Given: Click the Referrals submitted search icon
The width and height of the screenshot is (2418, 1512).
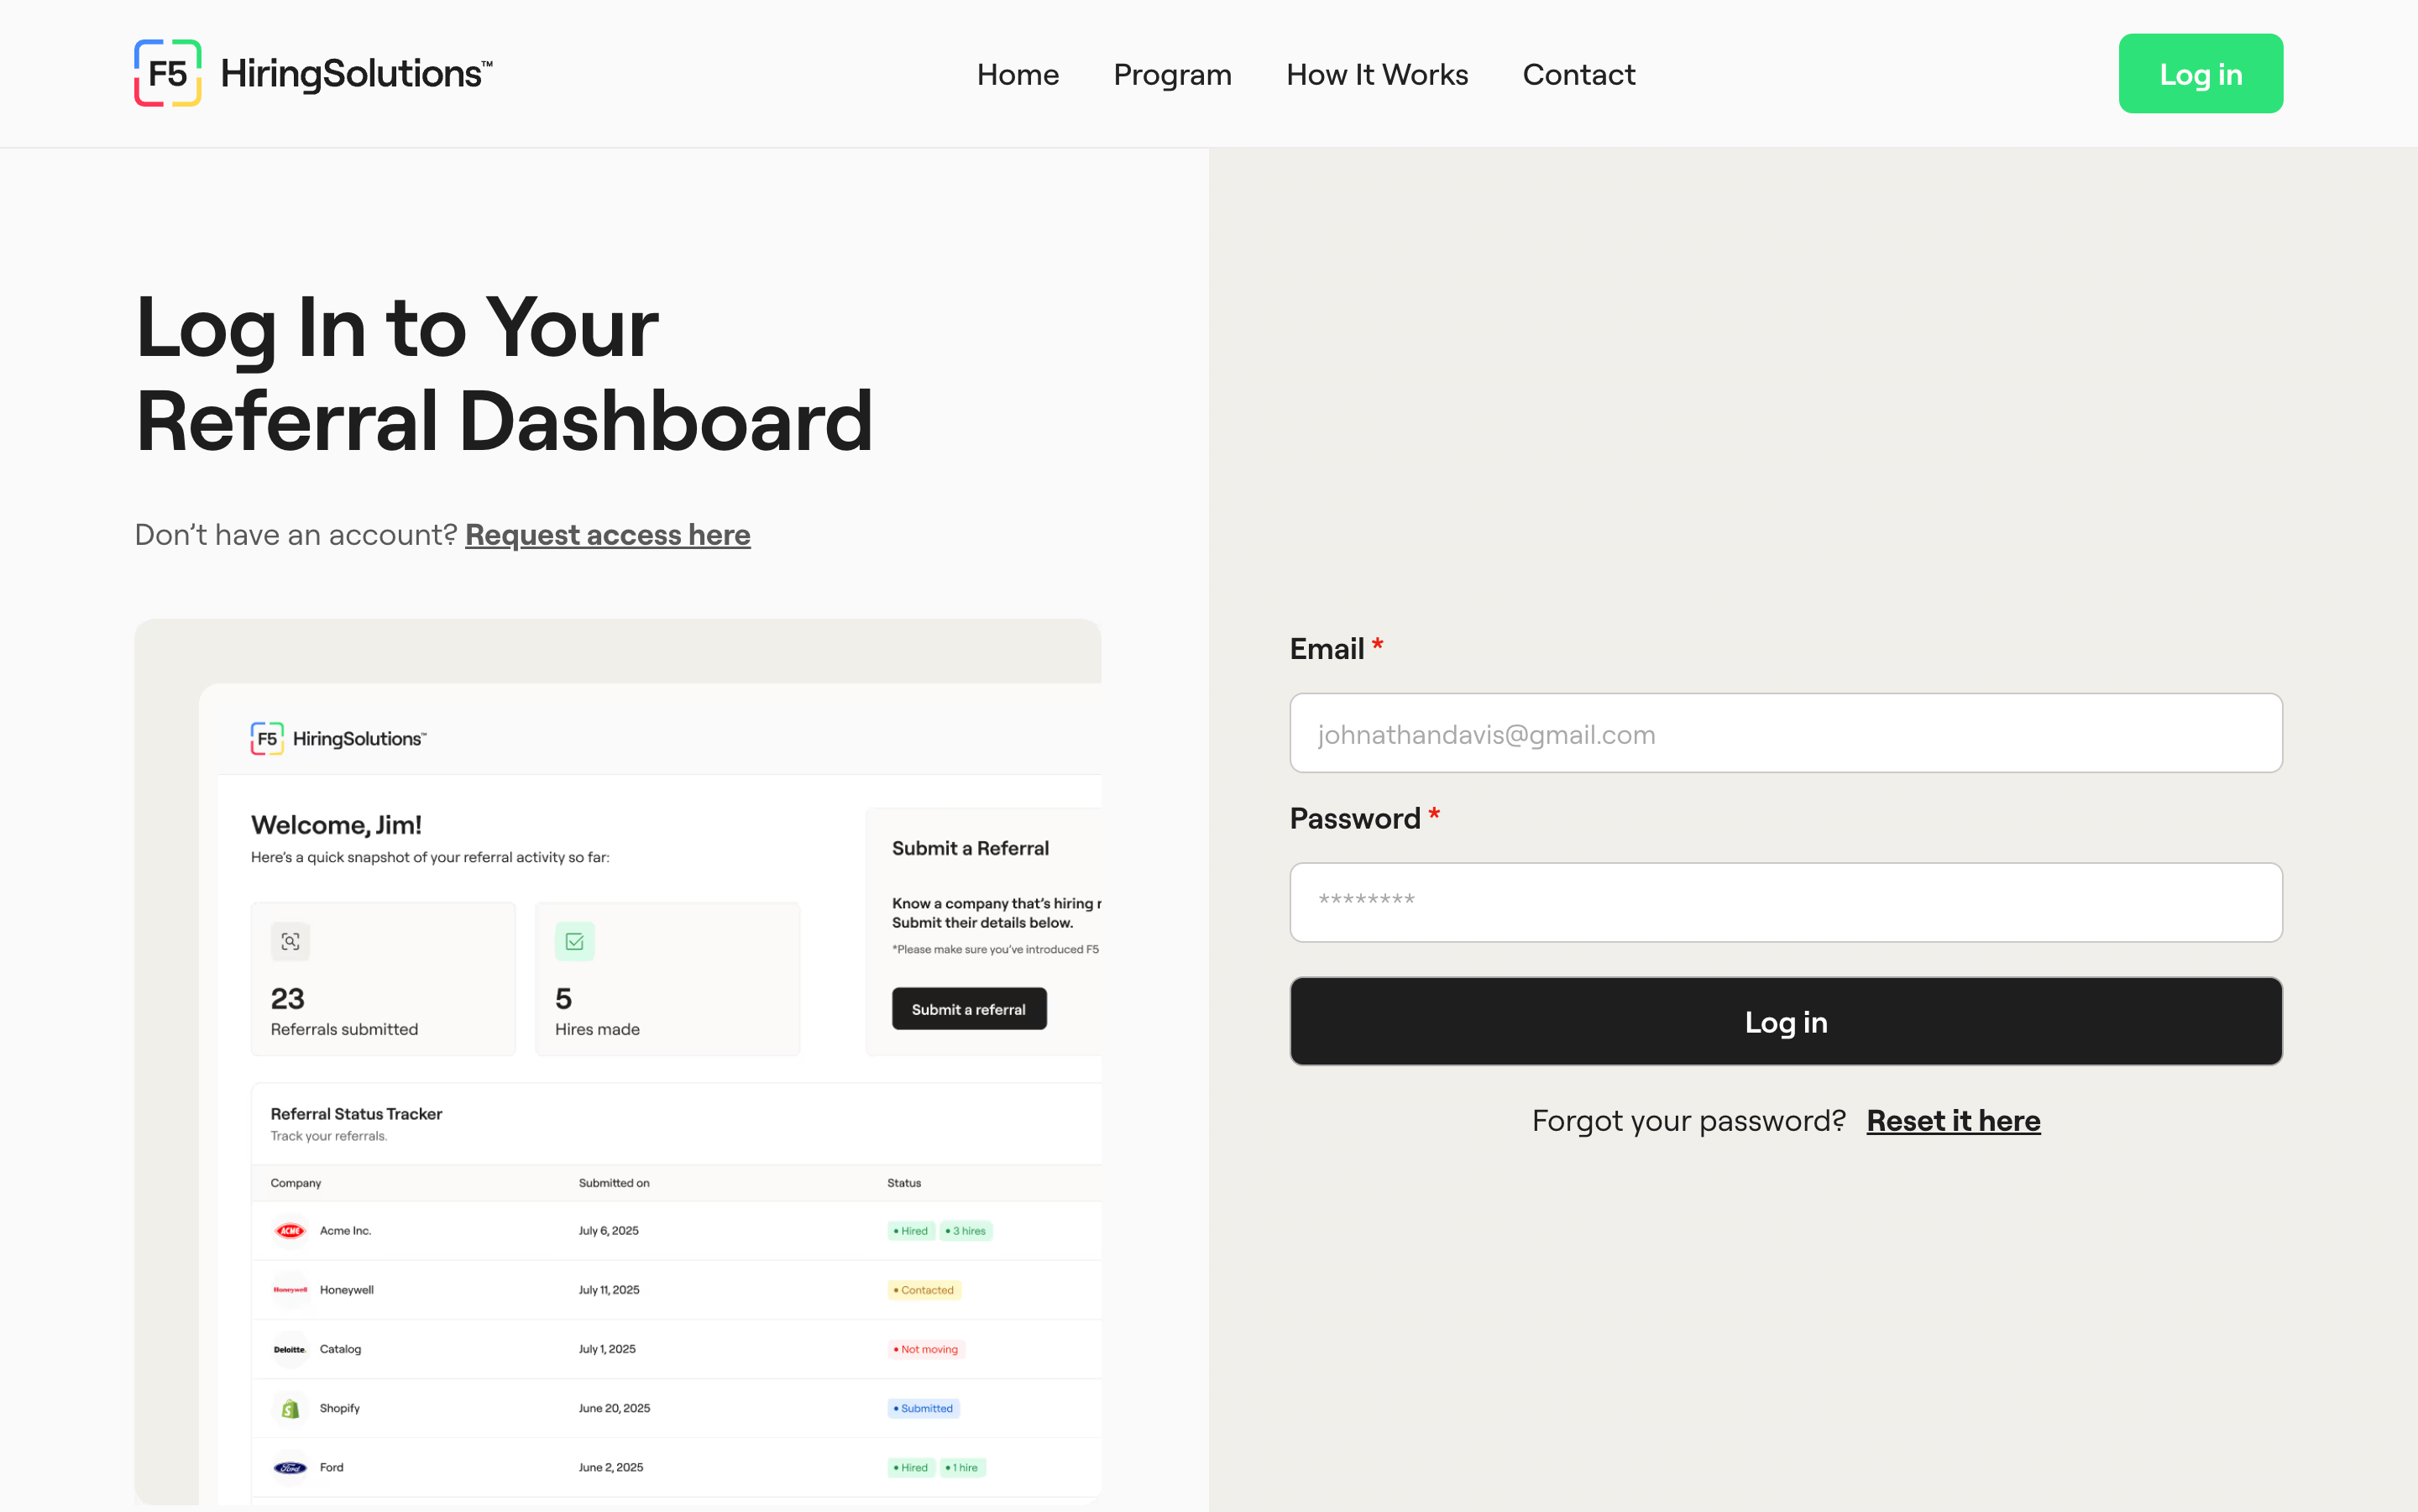Looking at the screenshot, I should 290,941.
